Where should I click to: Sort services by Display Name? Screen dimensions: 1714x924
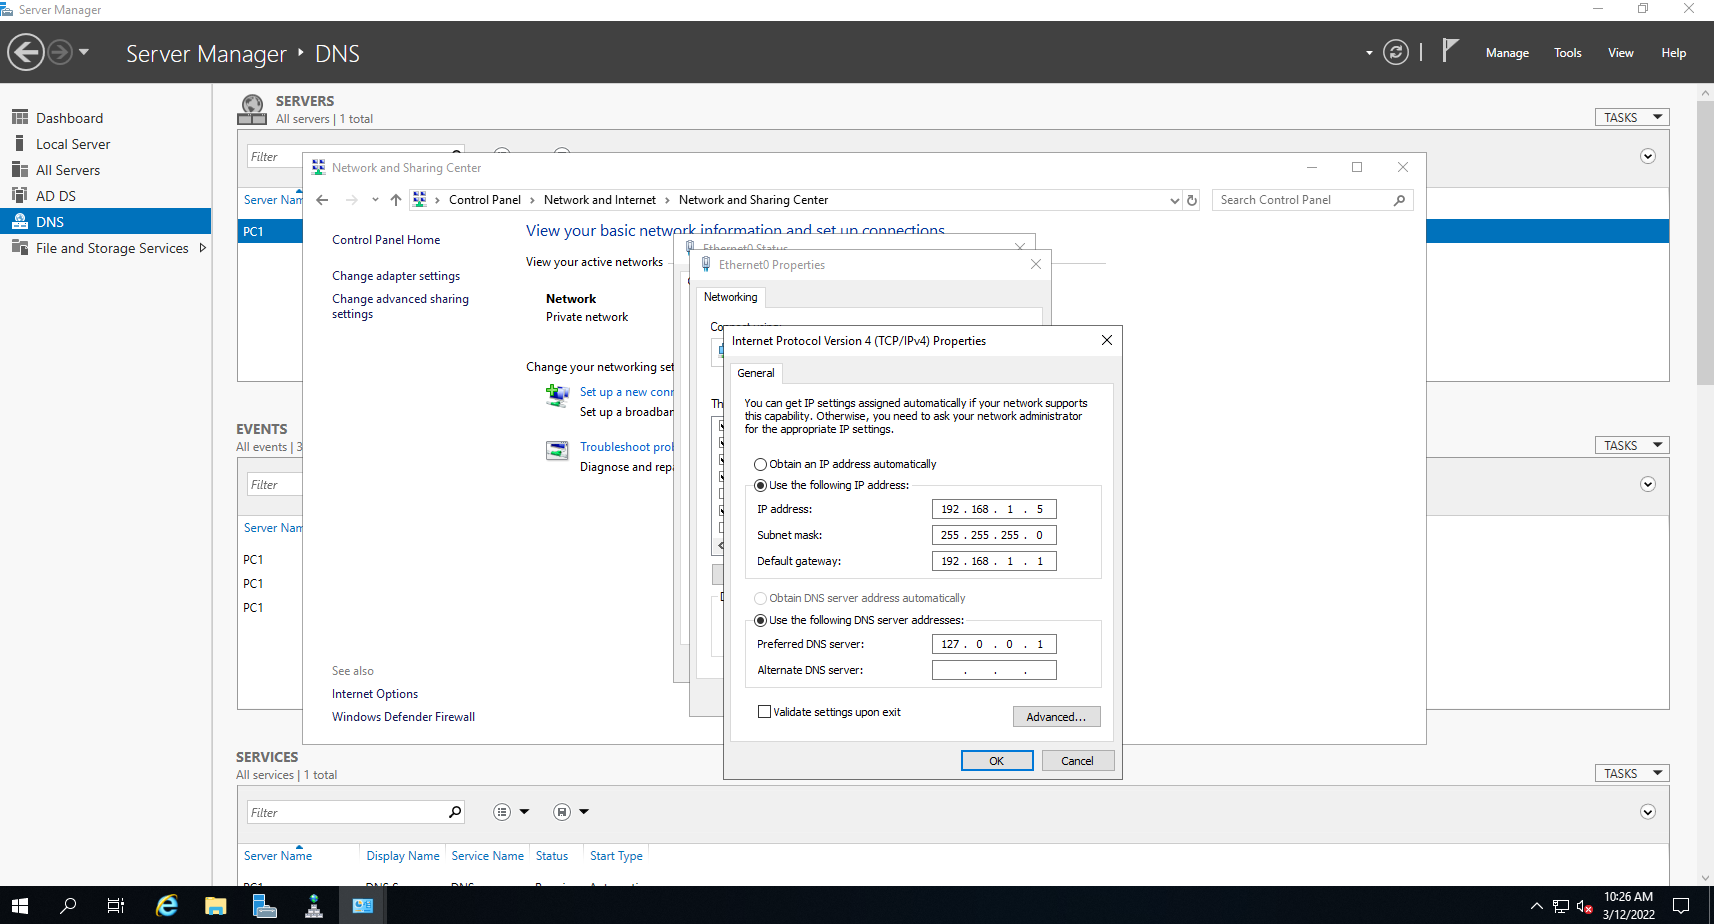point(403,856)
